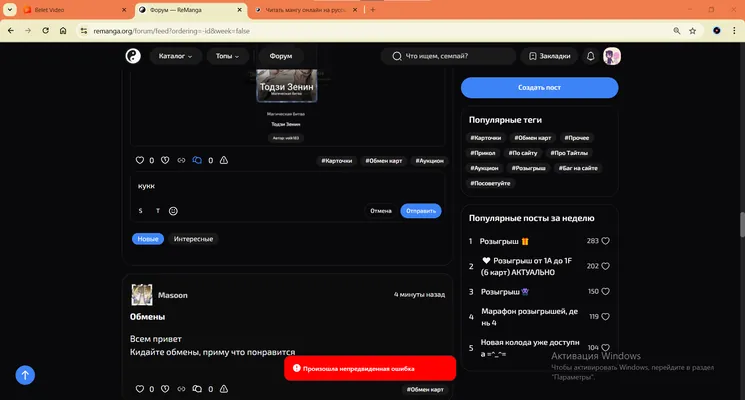745x400 pixels.
Task: Cancel the comment with Отмена
Action: click(x=381, y=211)
